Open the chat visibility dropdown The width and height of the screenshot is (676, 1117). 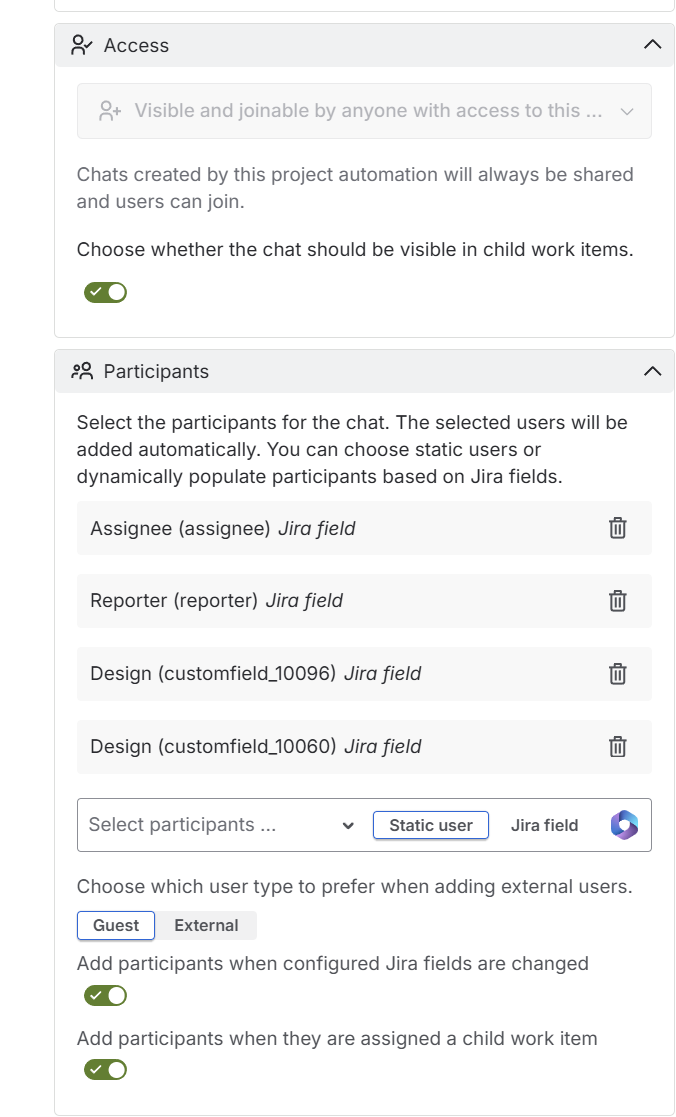364,111
